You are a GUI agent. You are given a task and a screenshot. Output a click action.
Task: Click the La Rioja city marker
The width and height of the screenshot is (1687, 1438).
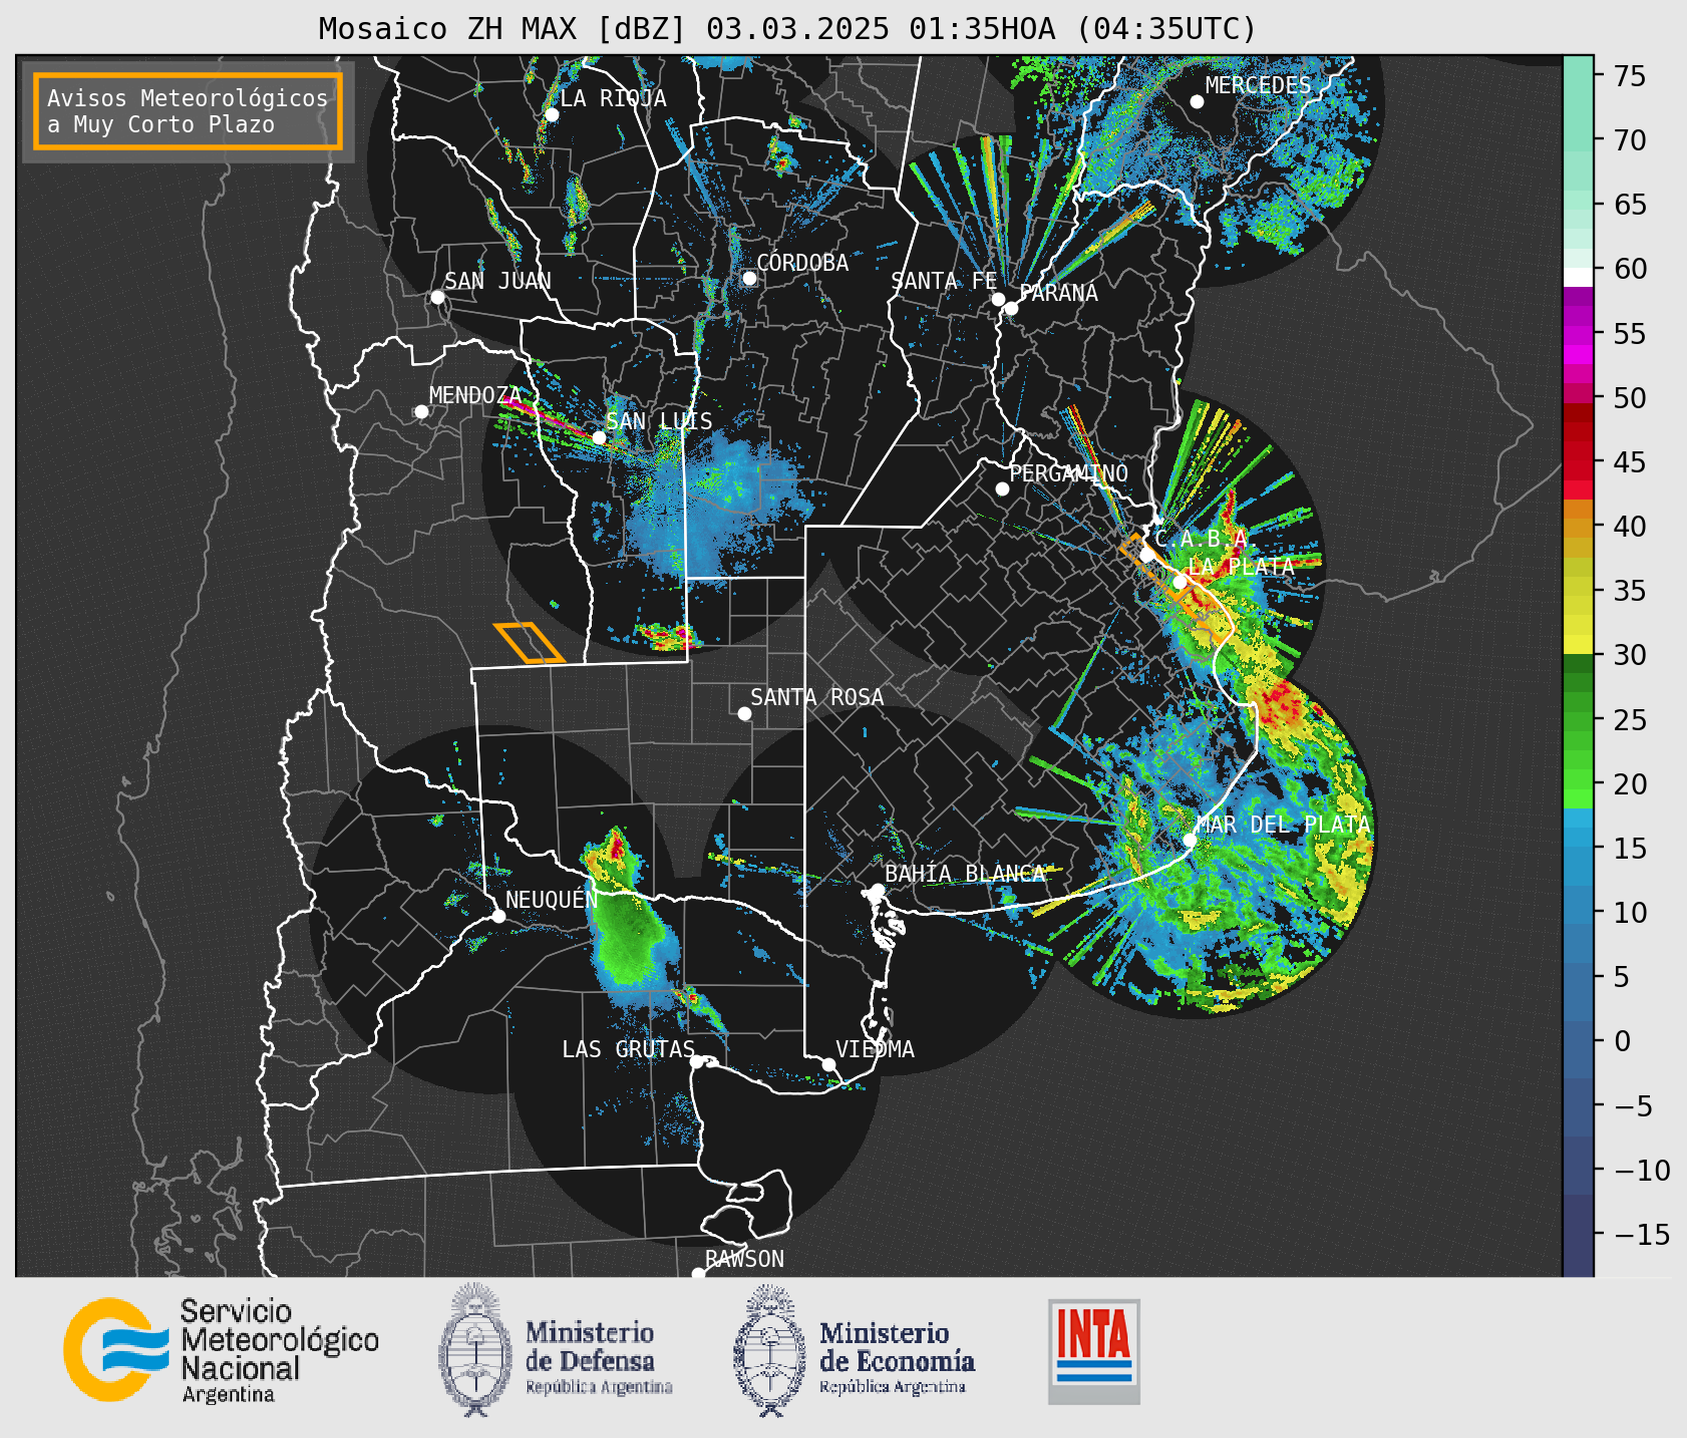tap(552, 115)
